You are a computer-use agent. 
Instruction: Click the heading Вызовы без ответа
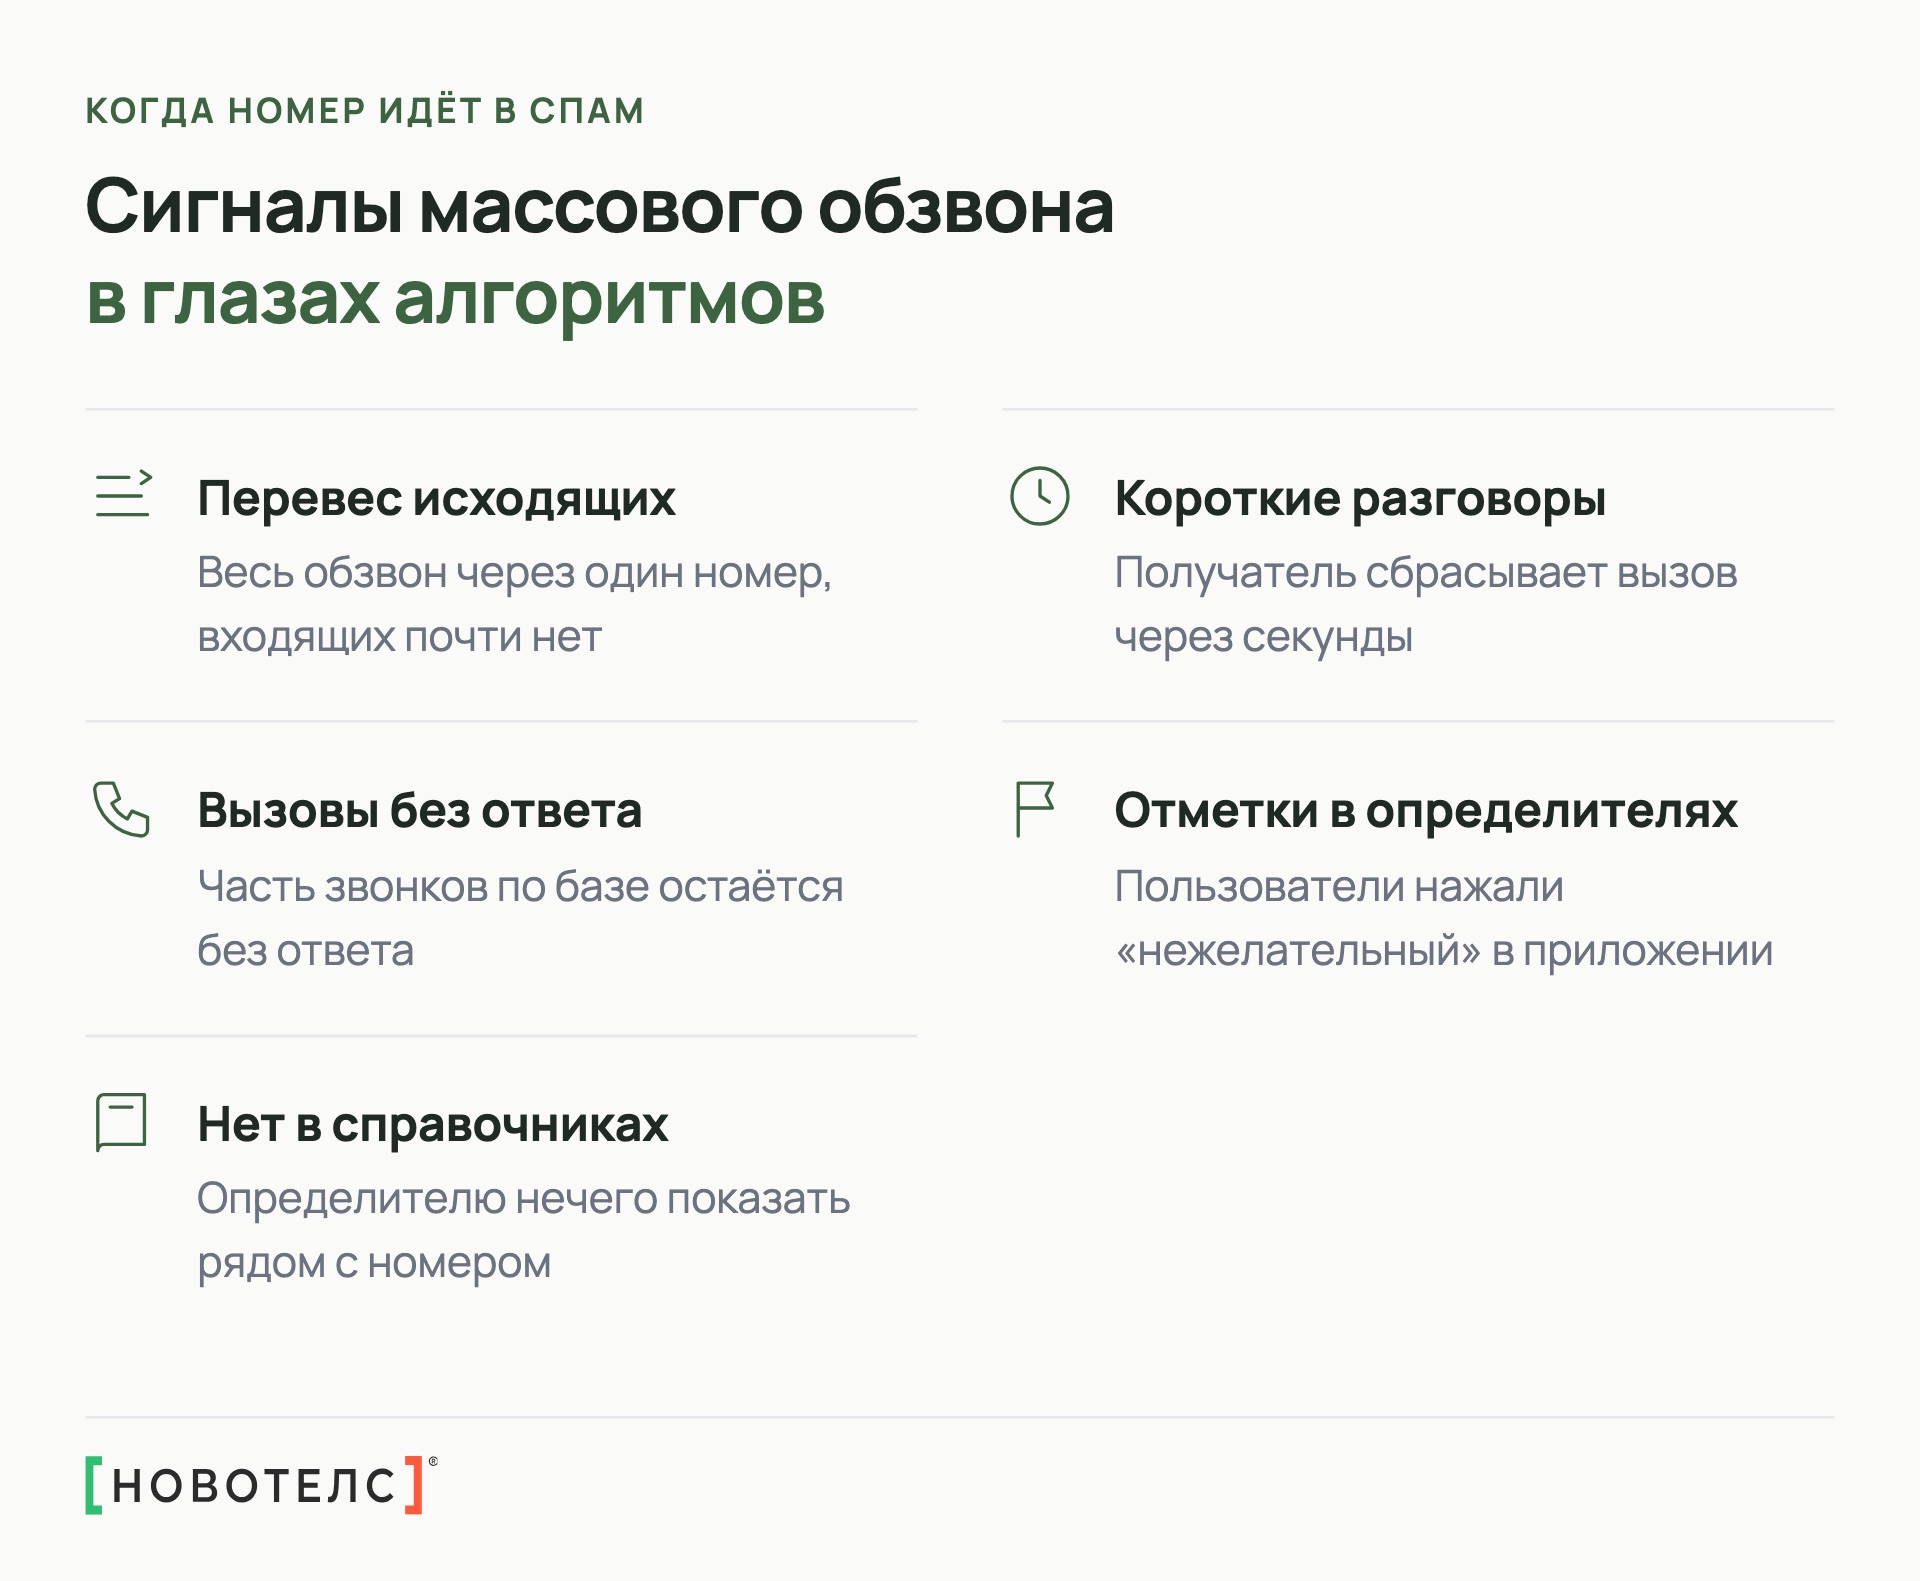pyautogui.click(x=419, y=811)
